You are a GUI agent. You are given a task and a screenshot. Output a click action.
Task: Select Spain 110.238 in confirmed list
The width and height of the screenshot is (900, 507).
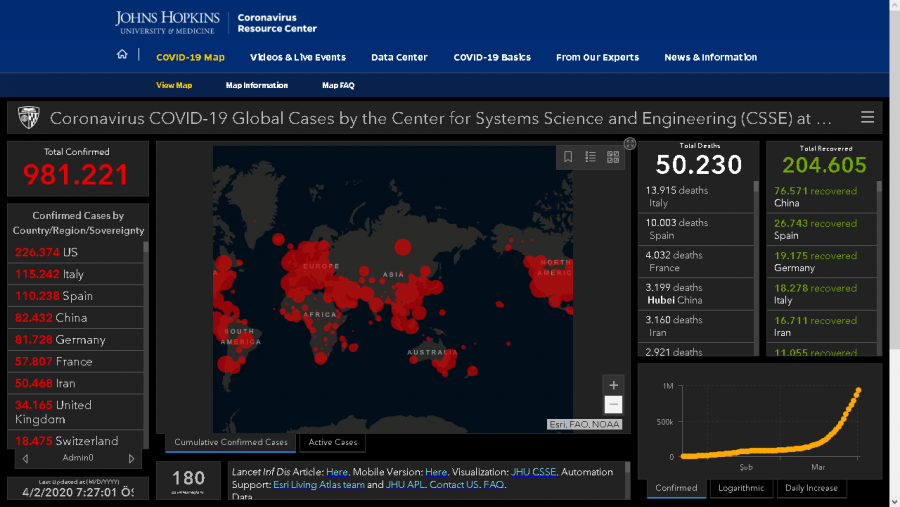pos(75,296)
